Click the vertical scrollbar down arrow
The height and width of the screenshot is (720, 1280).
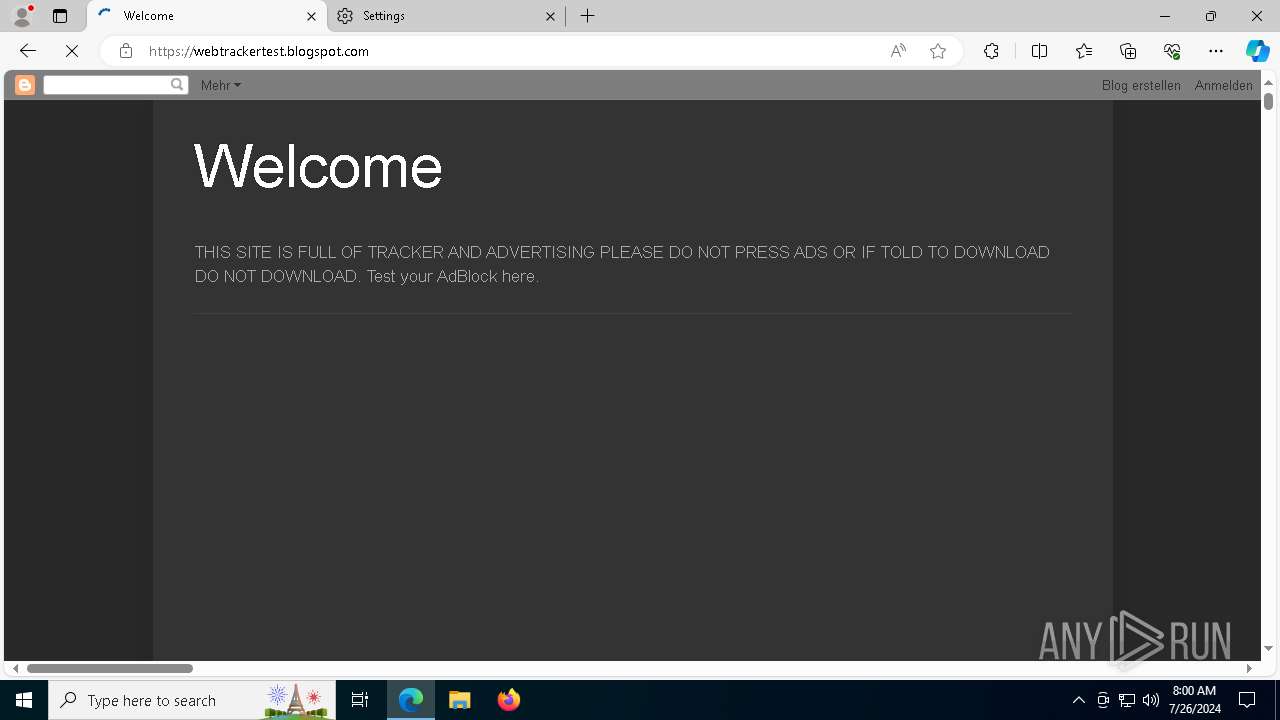pyautogui.click(x=1268, y=649)
